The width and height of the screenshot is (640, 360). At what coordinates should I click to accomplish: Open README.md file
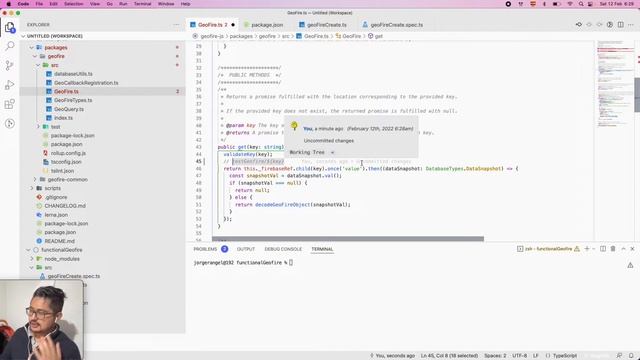[60, 241]
